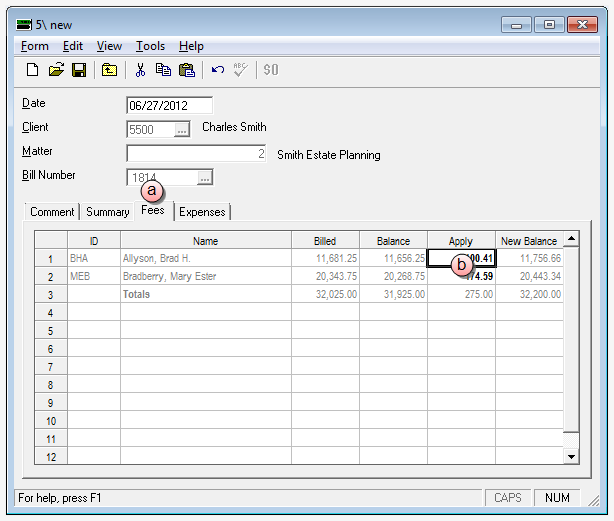This screenshot has width=614, height=521.
Task: Open the Help menu
Action: [x=191, y=46]
